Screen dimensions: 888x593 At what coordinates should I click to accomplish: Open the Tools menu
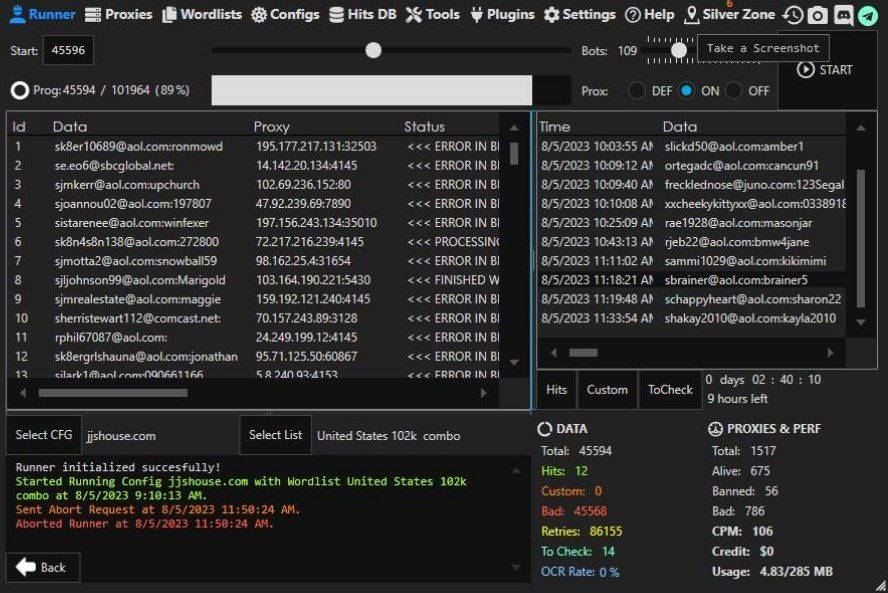click(433, 14)
